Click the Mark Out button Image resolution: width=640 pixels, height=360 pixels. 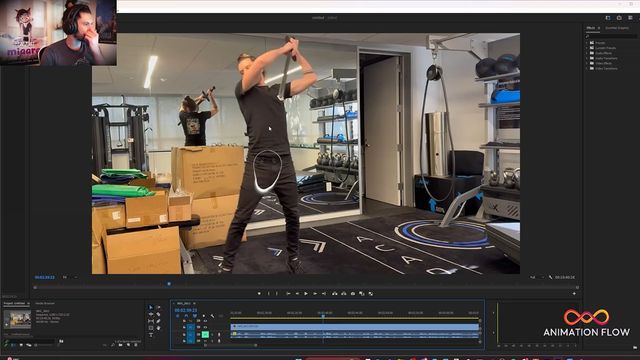[x=277, y=293]
